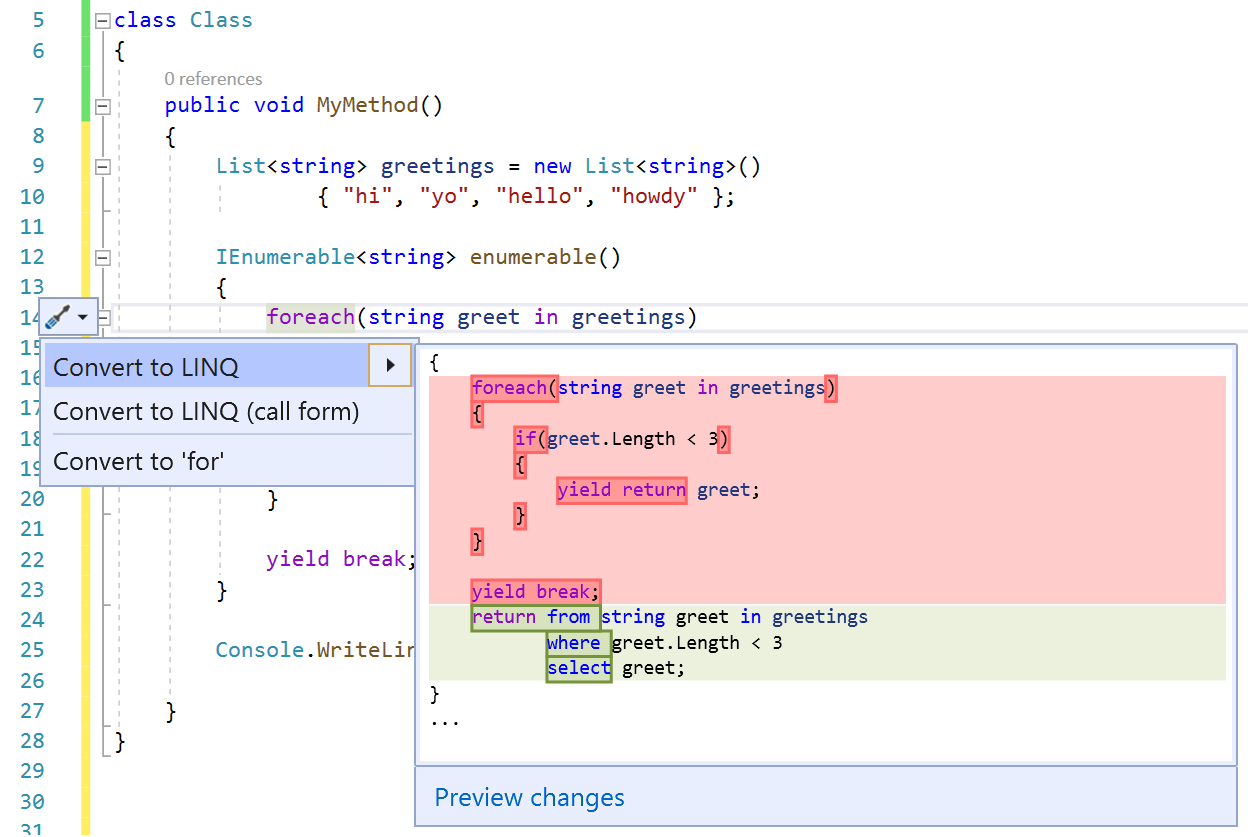Click 'yield break' inside the removed red code
Image resolution: width=1248 pixels, height=837 pixels.
[534, 591]
